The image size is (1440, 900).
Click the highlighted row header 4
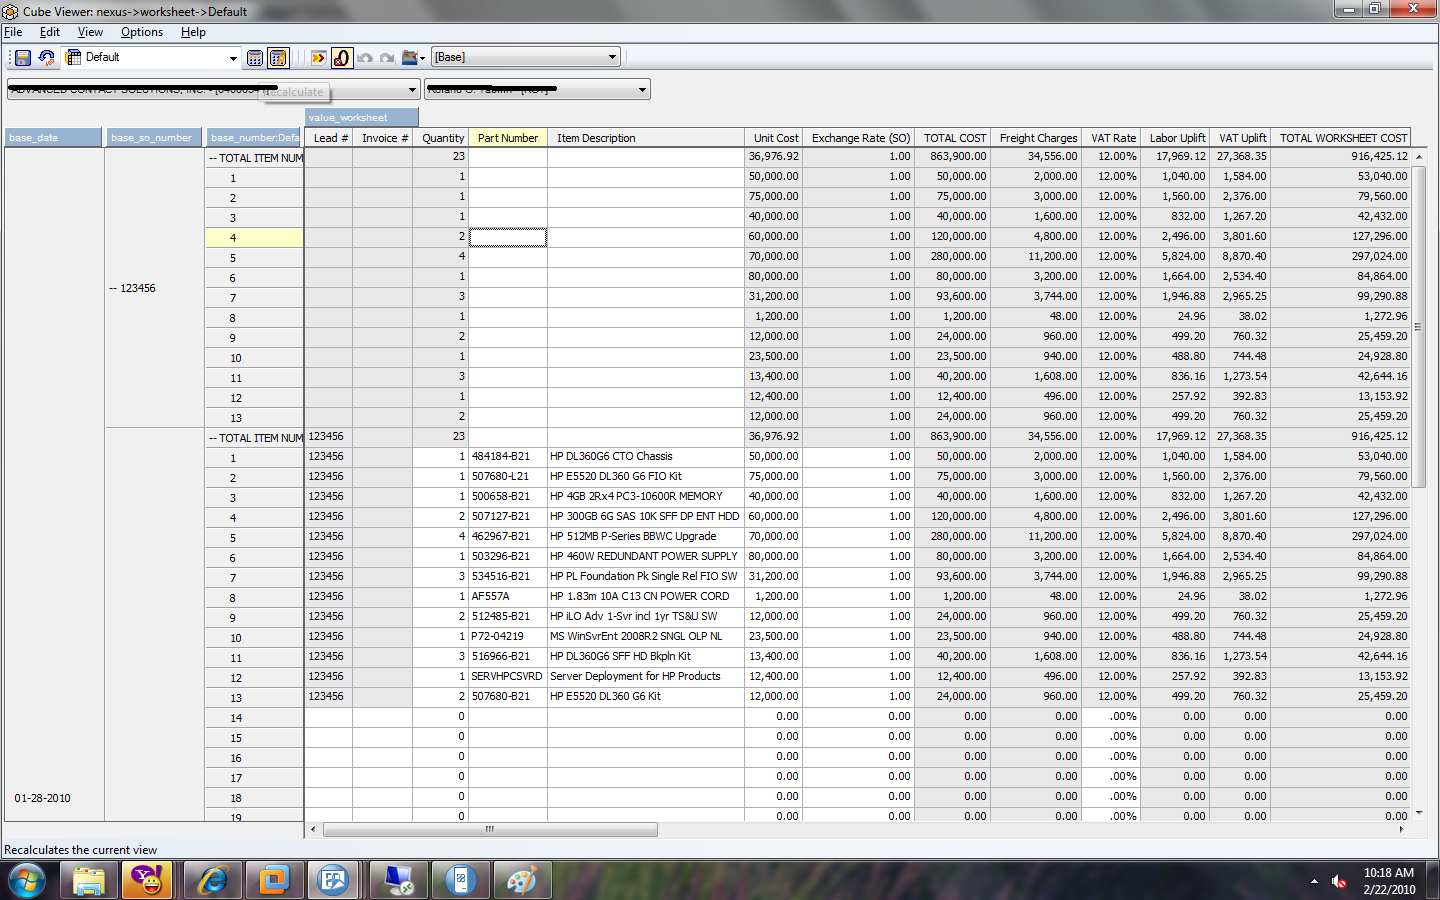[x=254, y=238]
